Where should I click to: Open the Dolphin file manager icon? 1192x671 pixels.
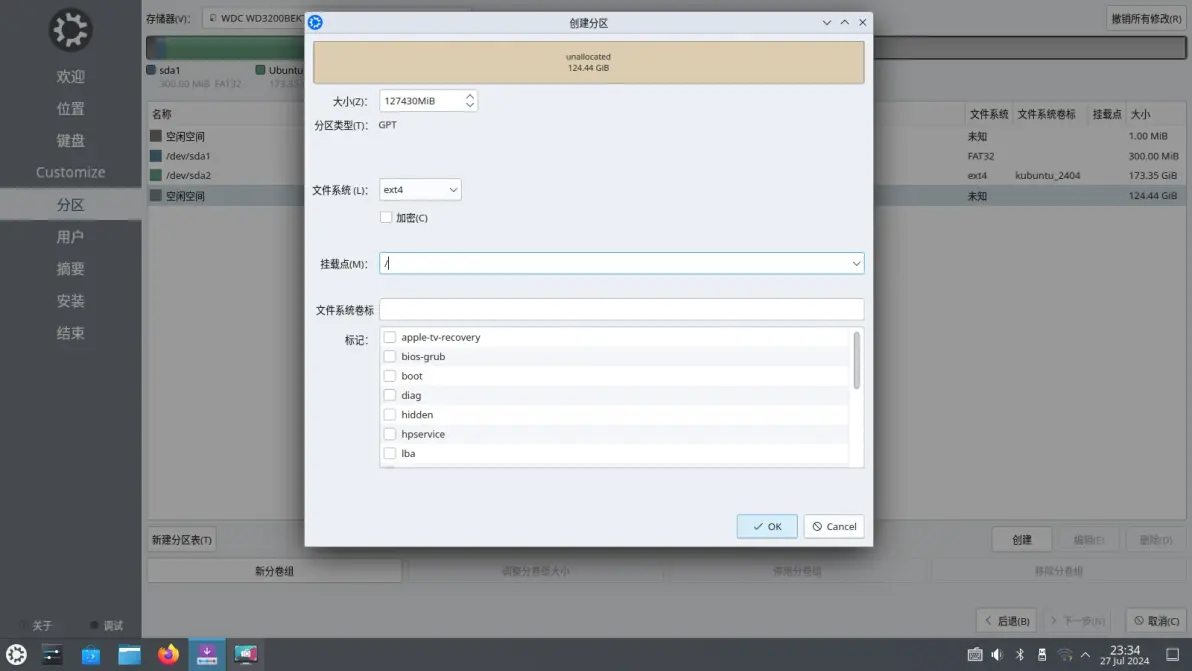(129, 654)
